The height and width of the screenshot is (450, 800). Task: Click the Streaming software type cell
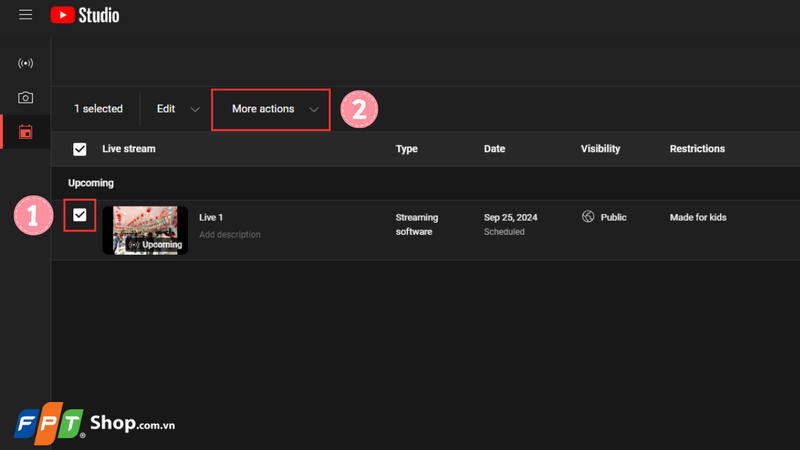point(417,224)
